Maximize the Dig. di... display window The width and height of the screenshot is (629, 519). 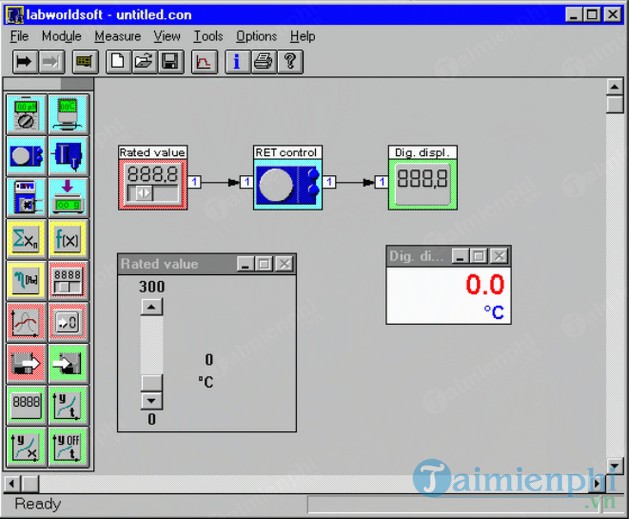point(479,256)
